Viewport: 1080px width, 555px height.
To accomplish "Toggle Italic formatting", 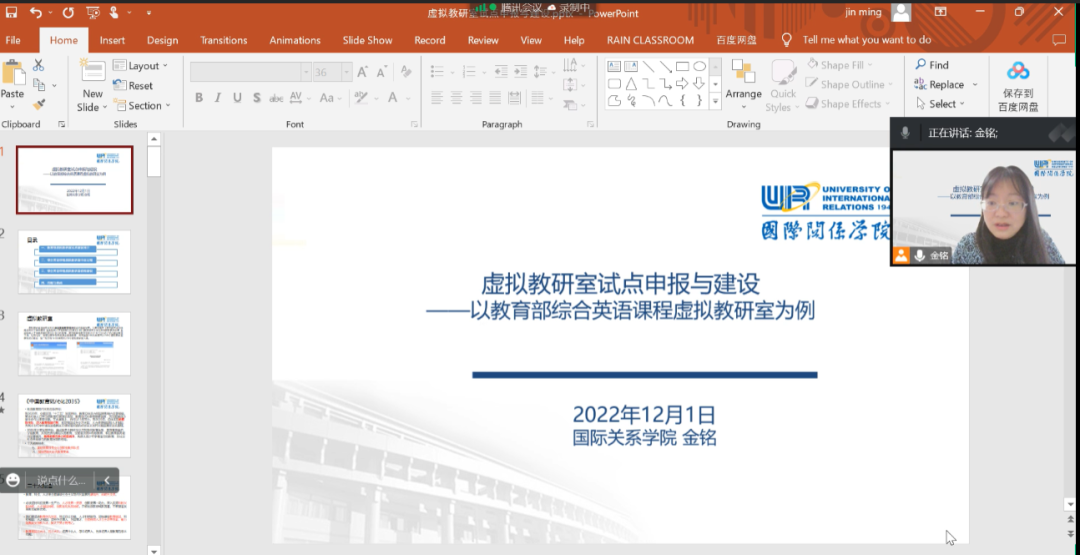I will (218, 98).
